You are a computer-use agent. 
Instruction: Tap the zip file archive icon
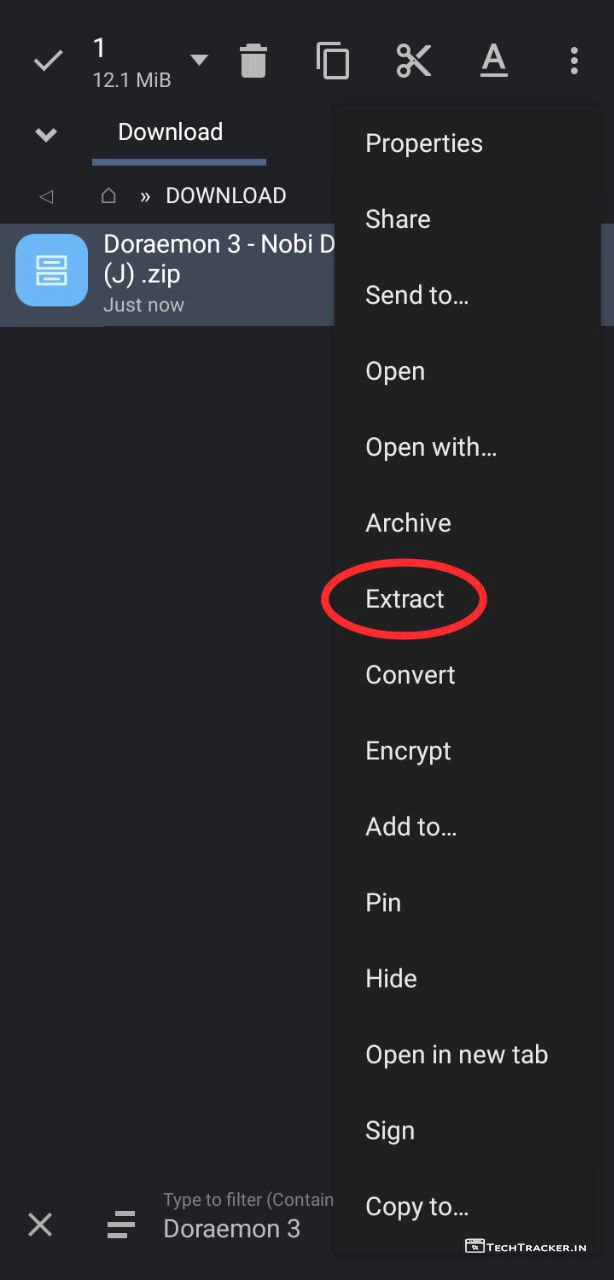click(52, 270)
